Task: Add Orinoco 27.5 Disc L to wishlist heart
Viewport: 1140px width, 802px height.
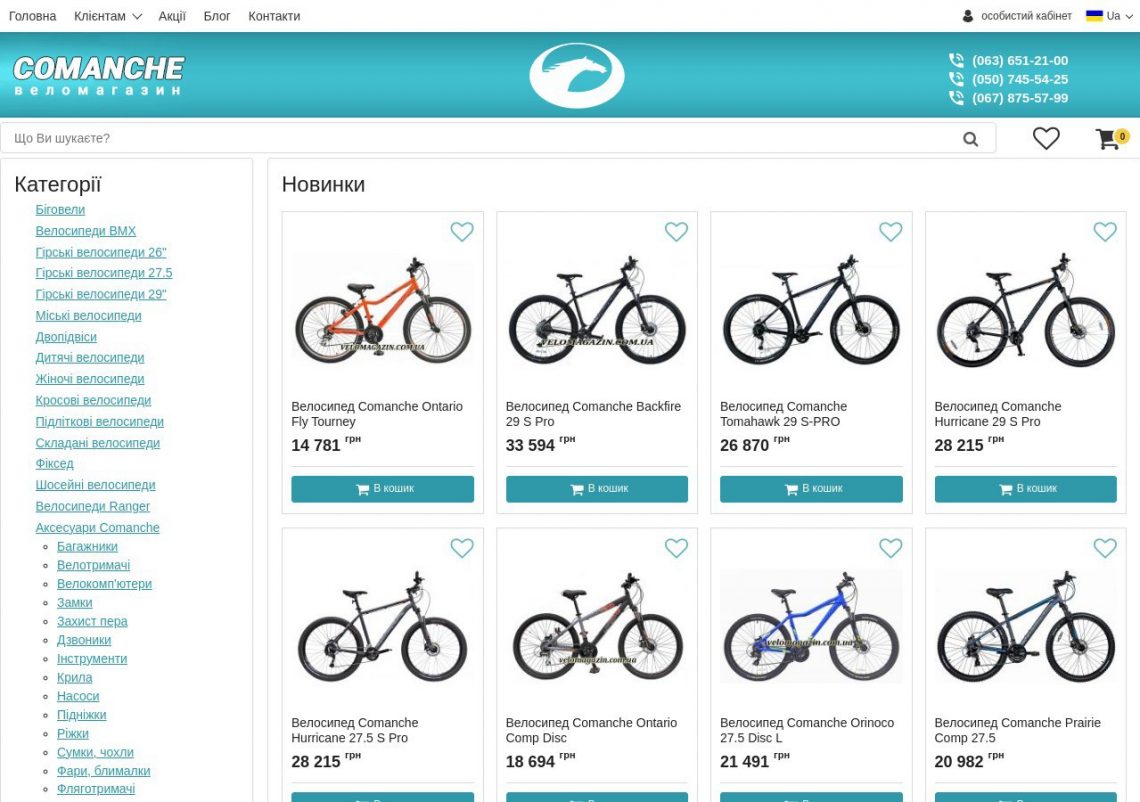Action: pos(891,548)
